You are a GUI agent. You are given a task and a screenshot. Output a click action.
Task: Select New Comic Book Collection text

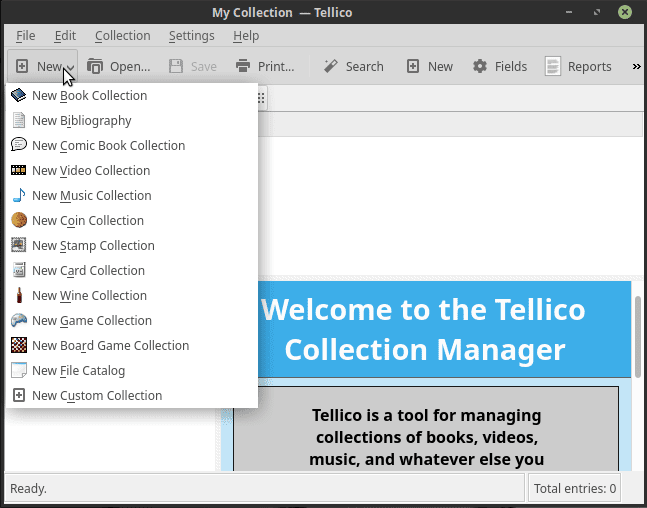[109, 145]
